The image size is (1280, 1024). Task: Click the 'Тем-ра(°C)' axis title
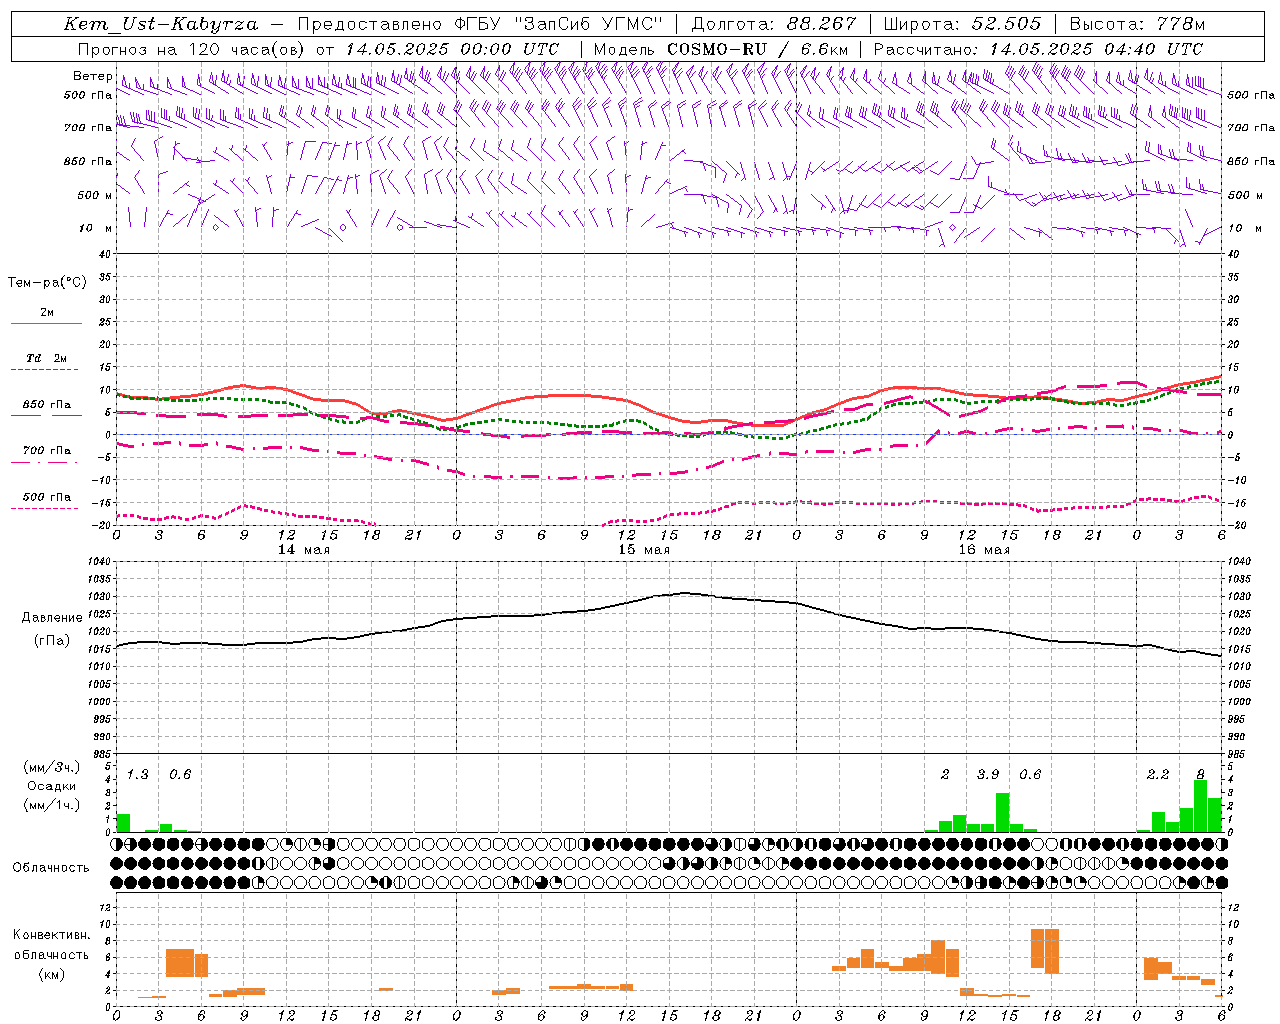(47, 283)
